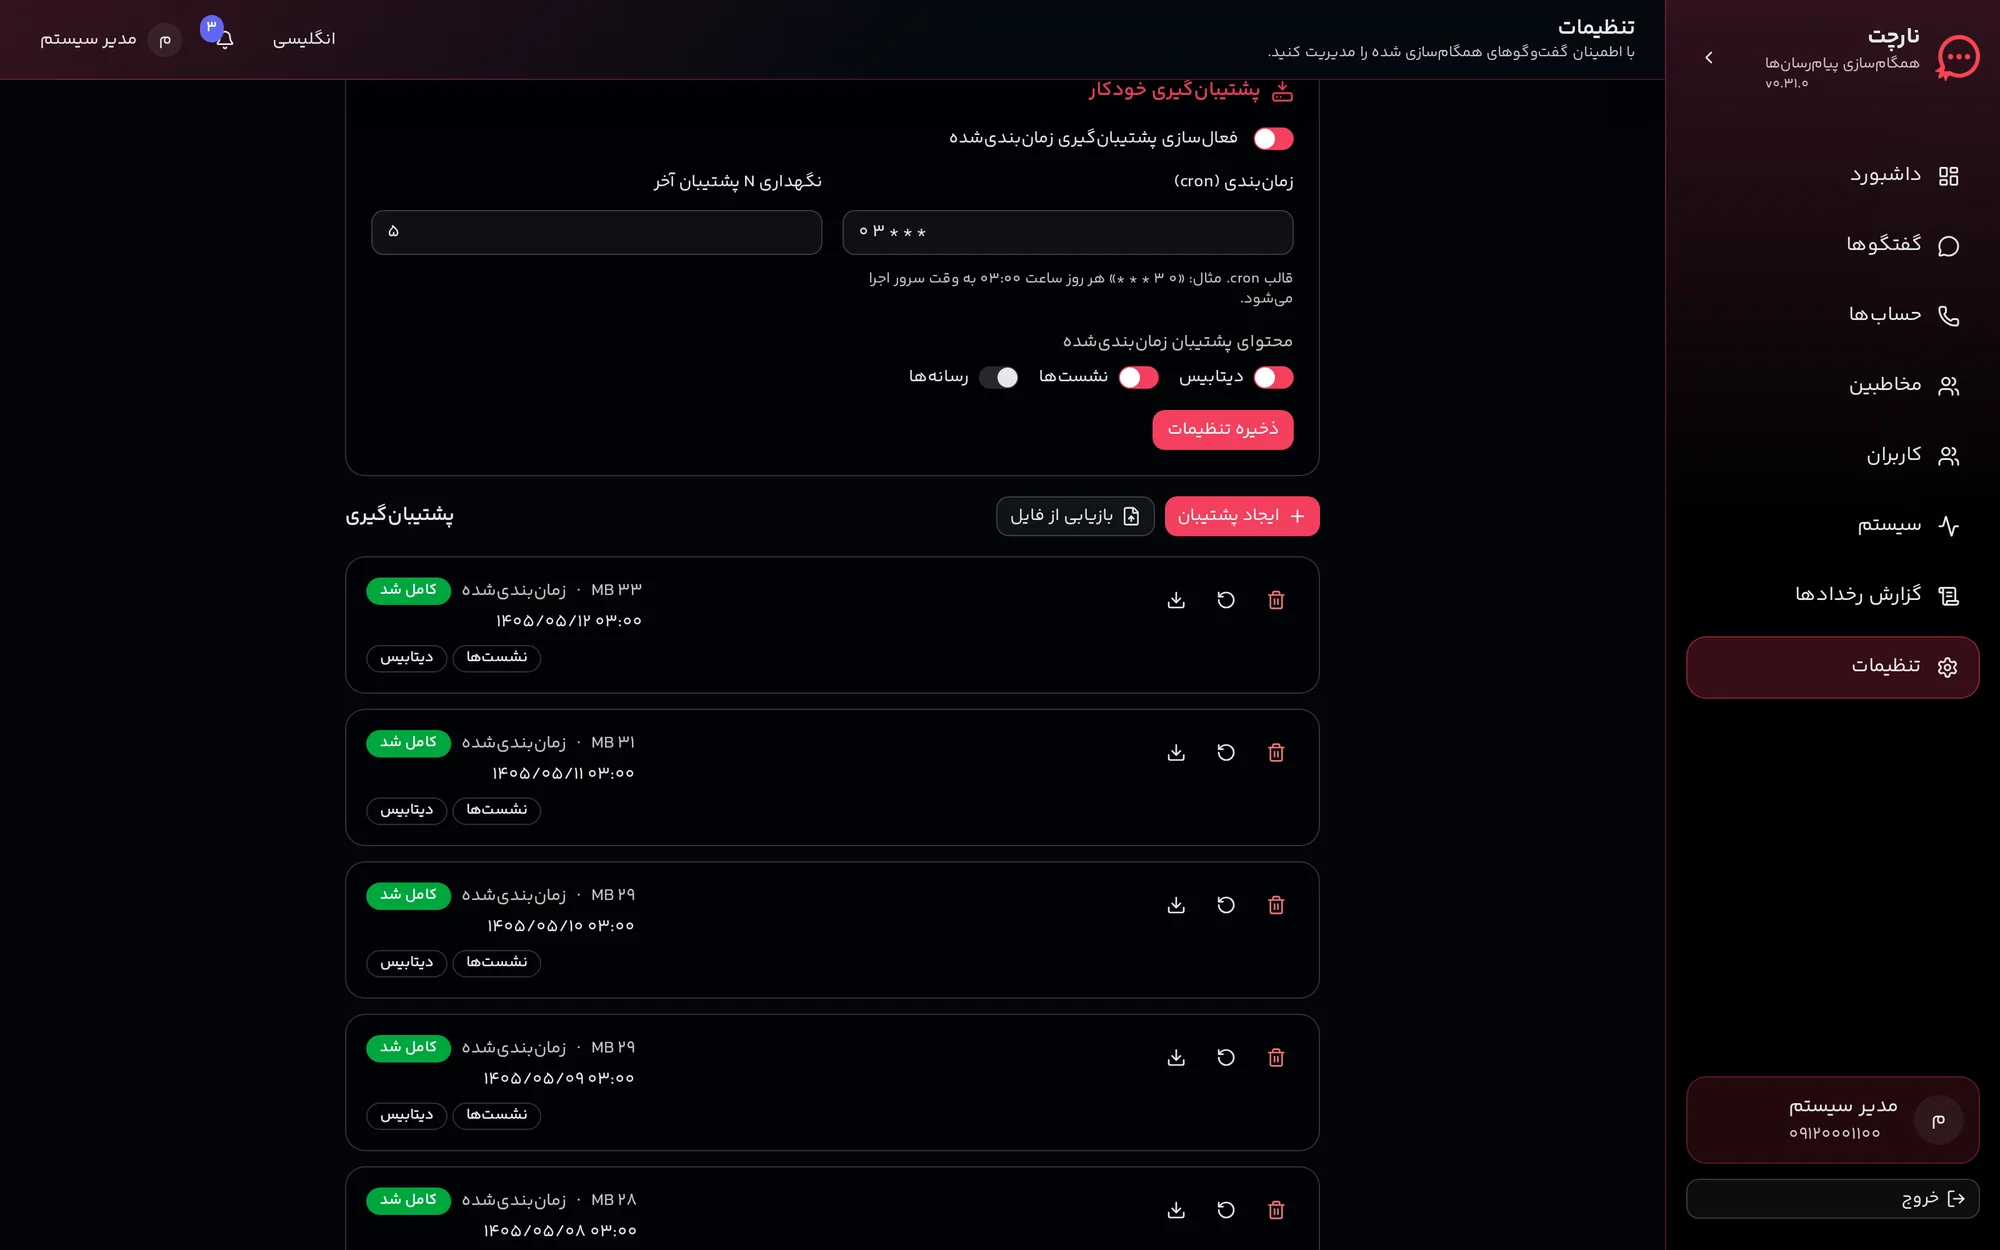Open Accounts (حساب‌ها) in sidebar
The image size is (2000, 1250).
[x=1832, y=316]
